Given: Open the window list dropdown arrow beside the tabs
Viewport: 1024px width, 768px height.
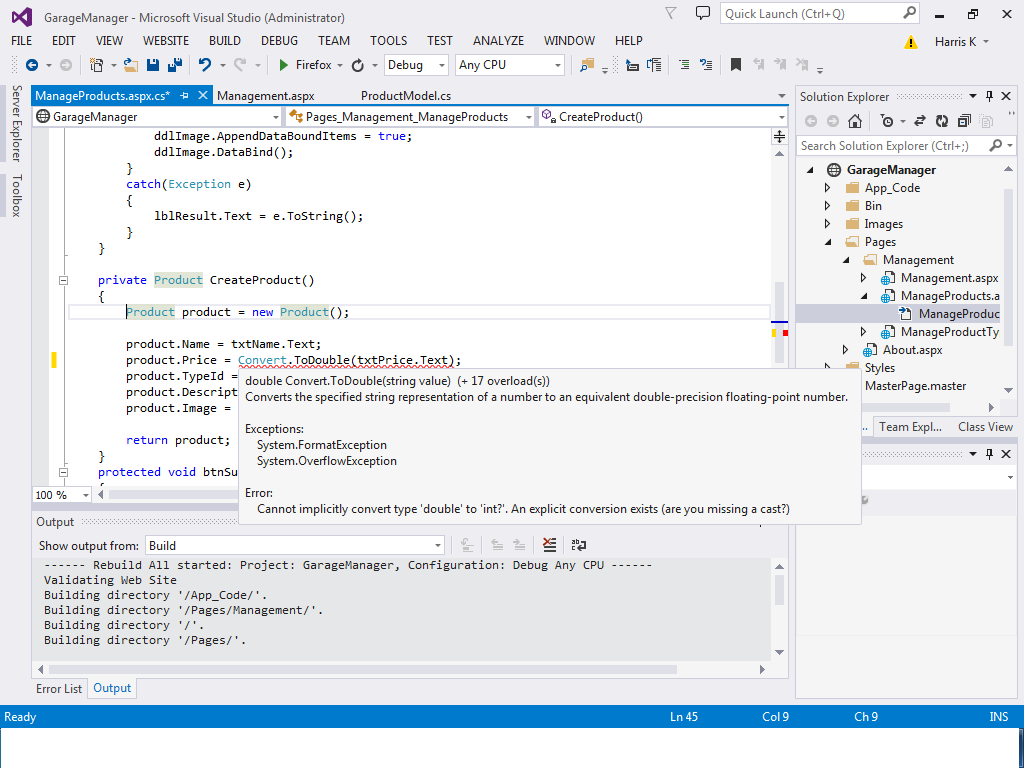Looking at the screenshot, I should coord(782,96).
